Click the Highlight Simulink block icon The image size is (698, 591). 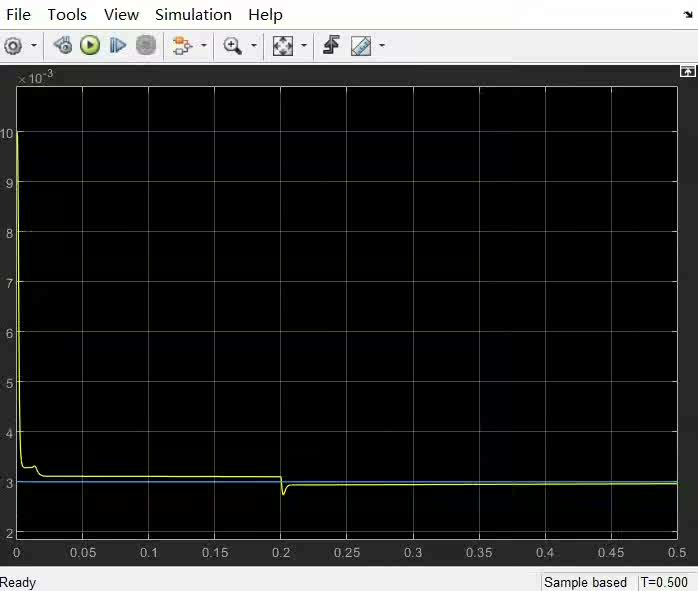point(182,45)
